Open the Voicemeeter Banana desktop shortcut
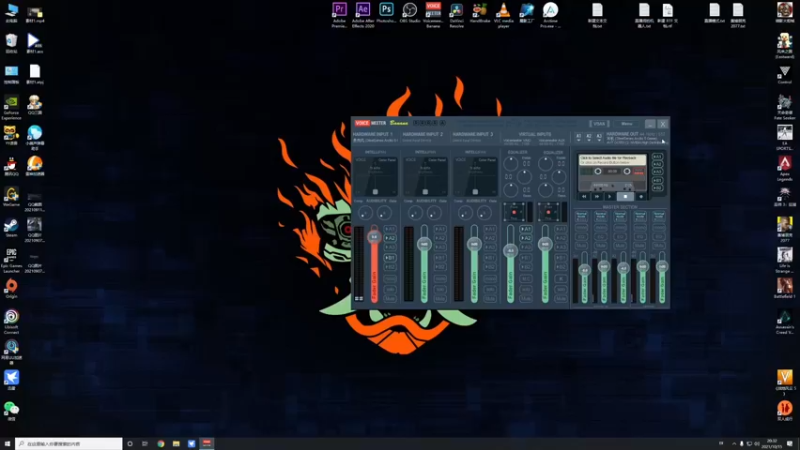This screenshot has height=450, width=800. 433,14
